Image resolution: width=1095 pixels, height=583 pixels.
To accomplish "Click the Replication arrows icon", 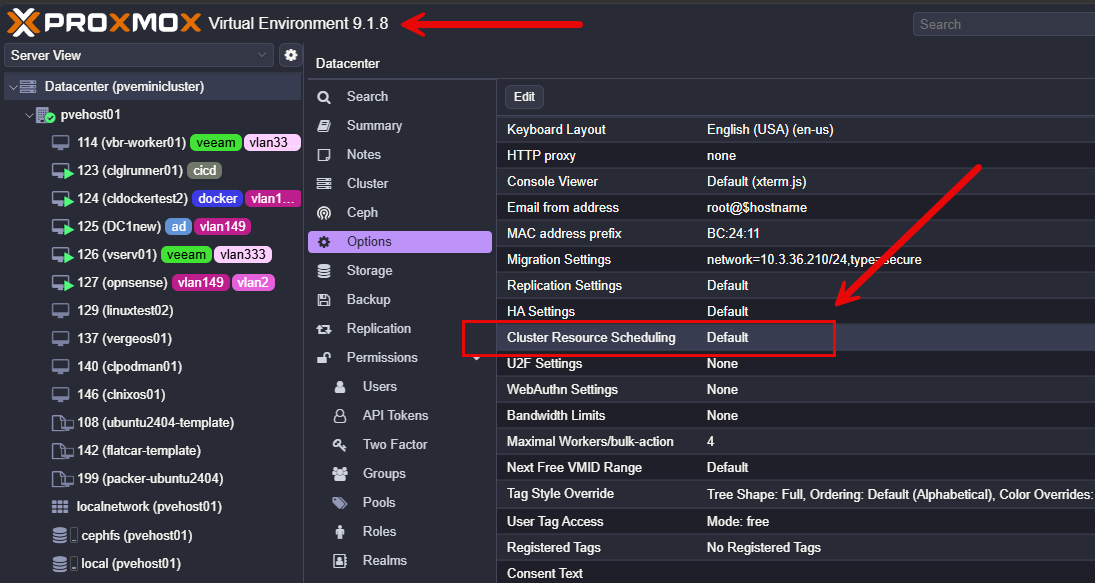I will pyautogui.click(x=324, y=329).
